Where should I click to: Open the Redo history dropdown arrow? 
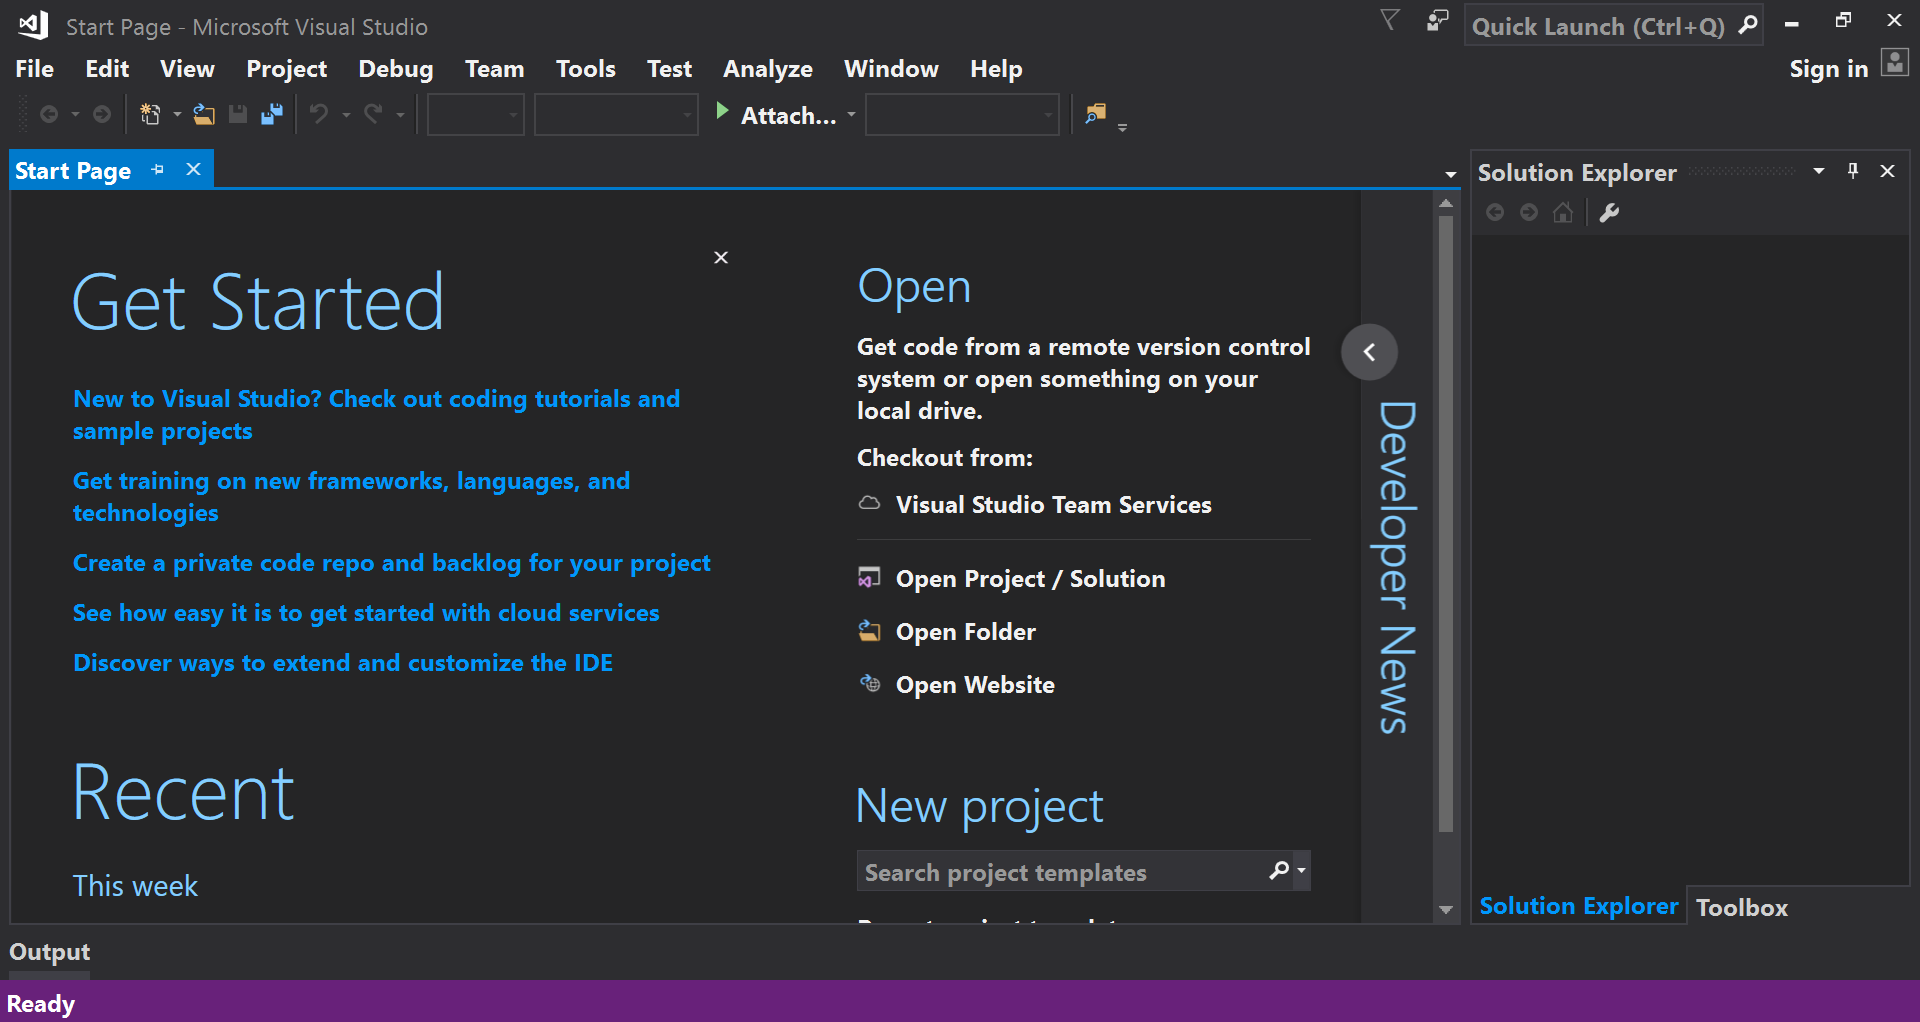coord(400,115)
